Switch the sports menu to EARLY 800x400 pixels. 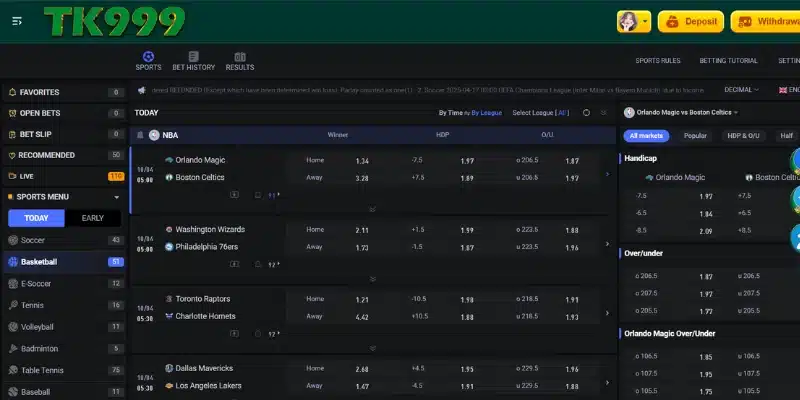[92, 218]
